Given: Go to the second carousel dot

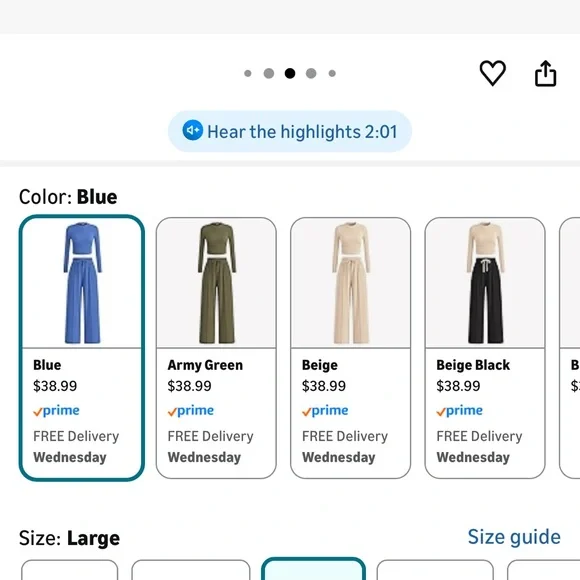Looking at the screenshot, I should (269, 73).
